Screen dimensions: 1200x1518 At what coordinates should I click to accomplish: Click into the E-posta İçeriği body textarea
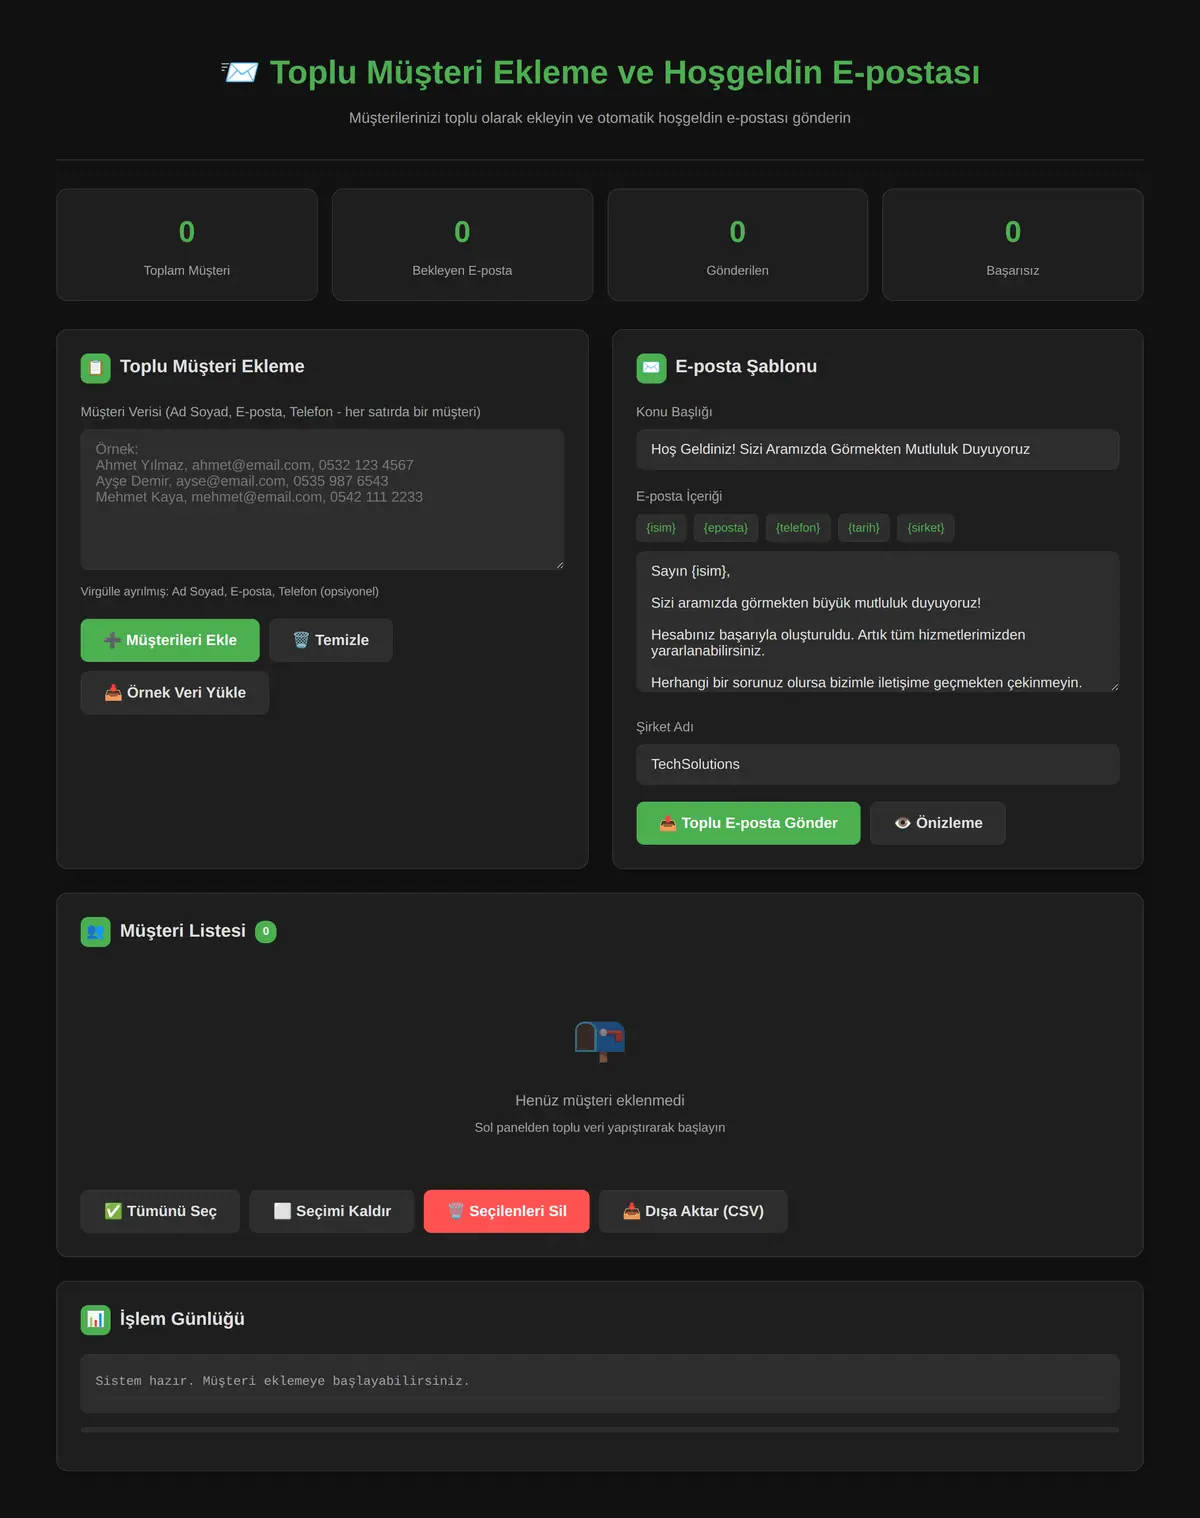pos(878,622)
